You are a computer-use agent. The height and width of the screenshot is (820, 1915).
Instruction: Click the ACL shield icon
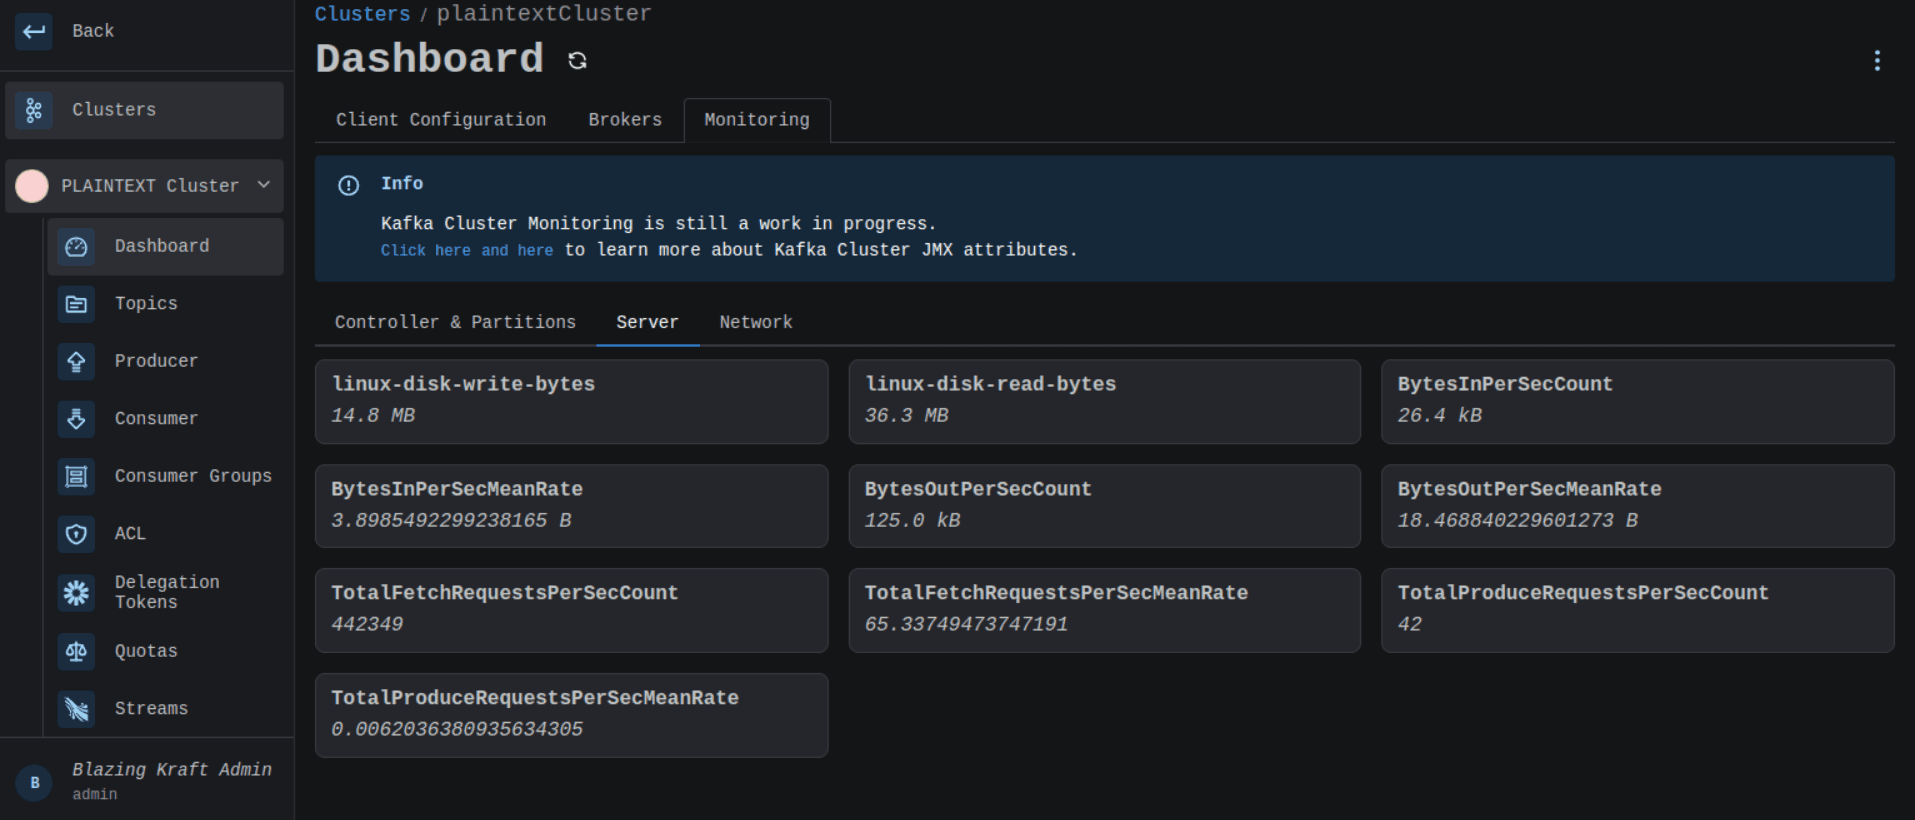click(x=76, y=534)
